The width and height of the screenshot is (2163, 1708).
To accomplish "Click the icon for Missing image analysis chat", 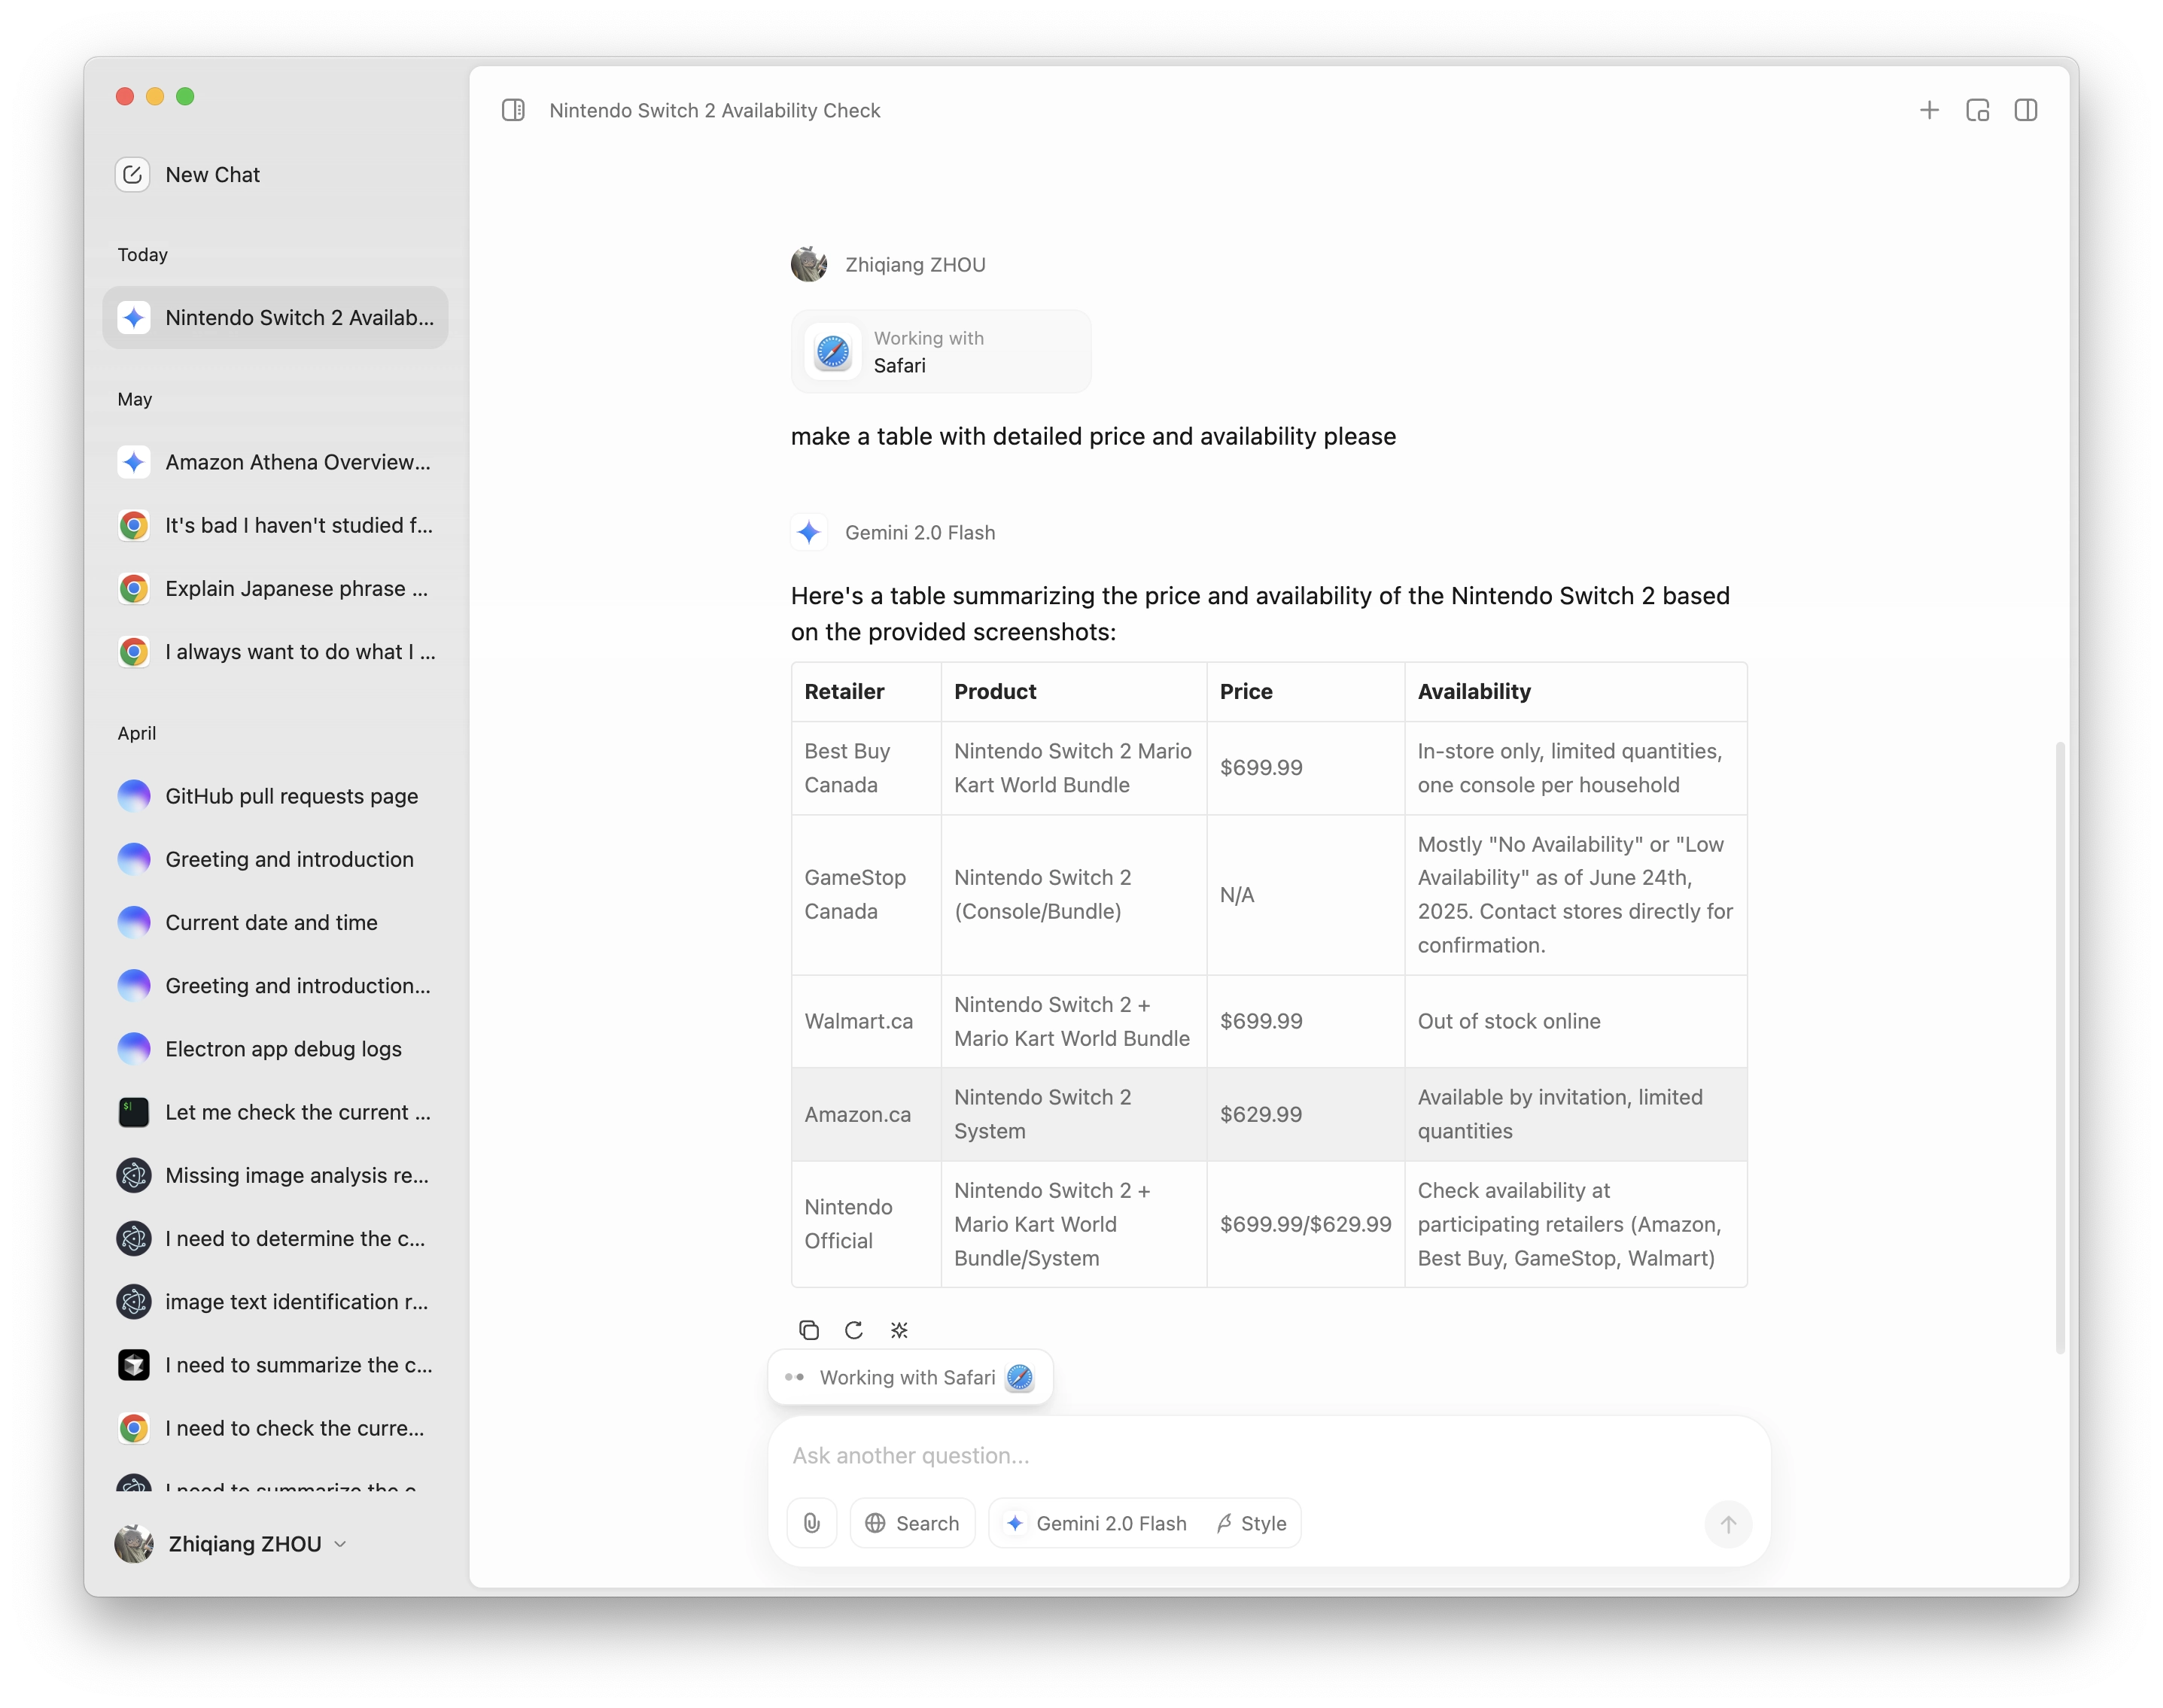I will coord(134,1175).
